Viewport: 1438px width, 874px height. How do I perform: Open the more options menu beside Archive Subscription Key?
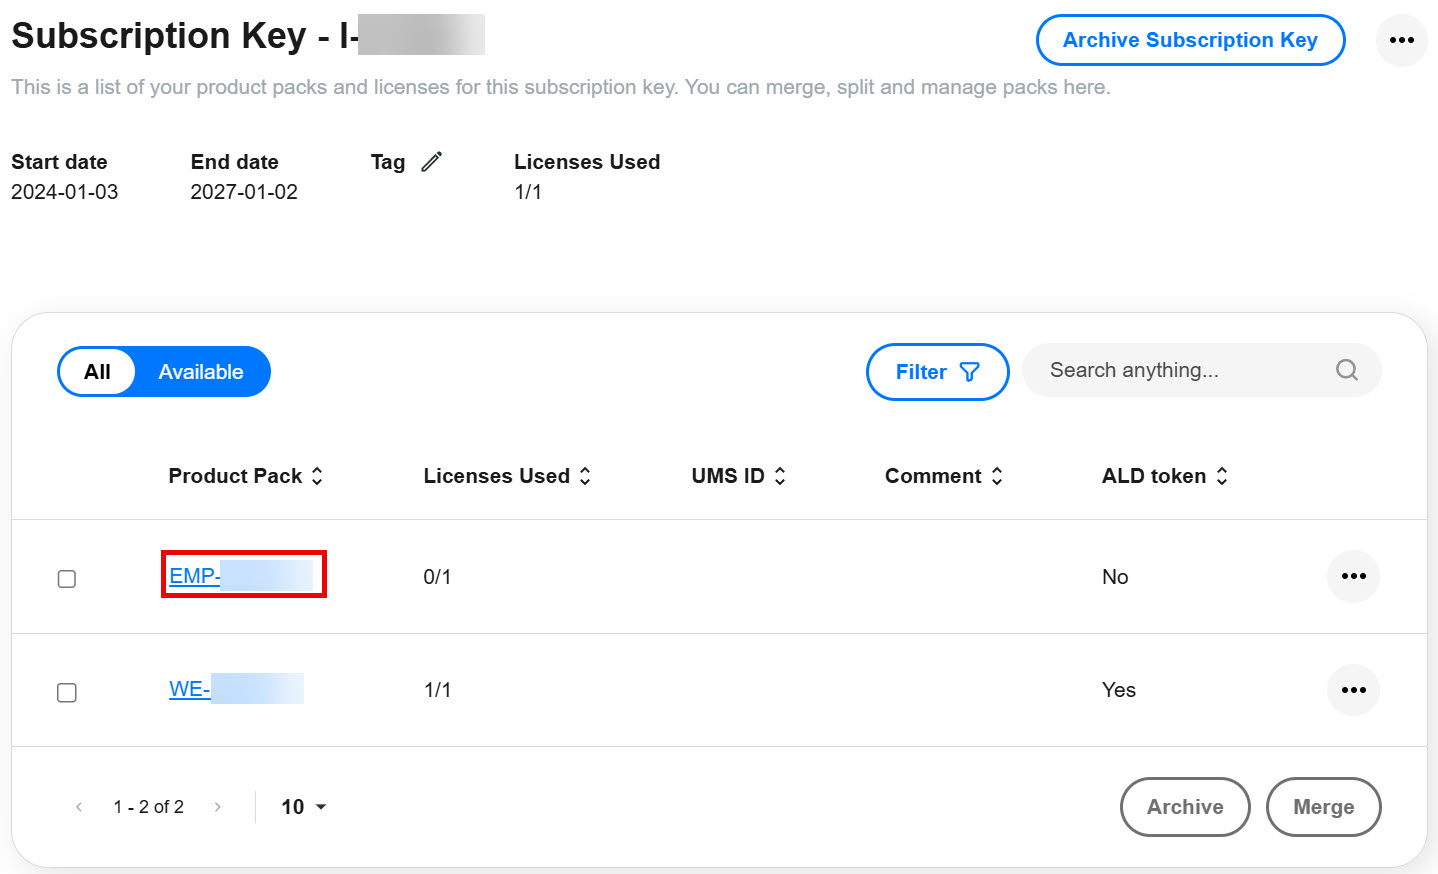1401,40
